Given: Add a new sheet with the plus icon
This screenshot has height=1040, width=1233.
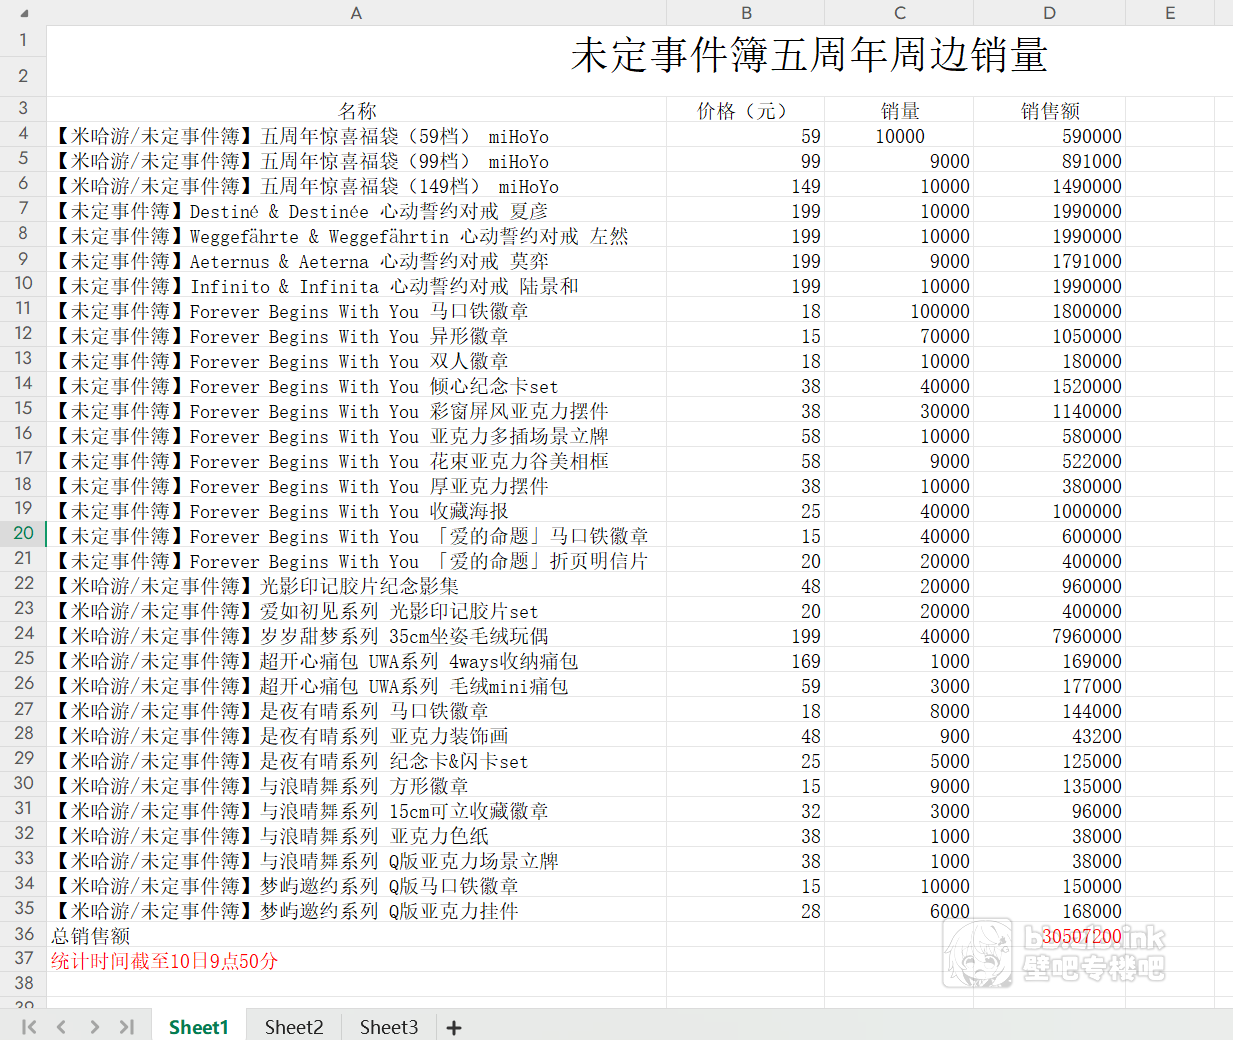Looking at the screenshot, I should tap(454, 1027).
